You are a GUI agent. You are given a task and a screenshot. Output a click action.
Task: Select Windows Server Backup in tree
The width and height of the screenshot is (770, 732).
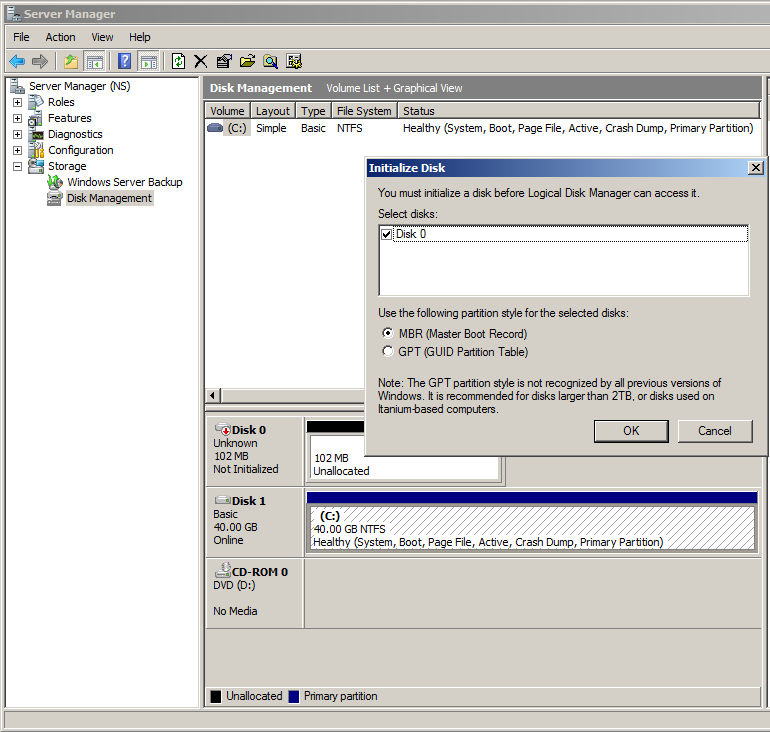click(124, 182)
